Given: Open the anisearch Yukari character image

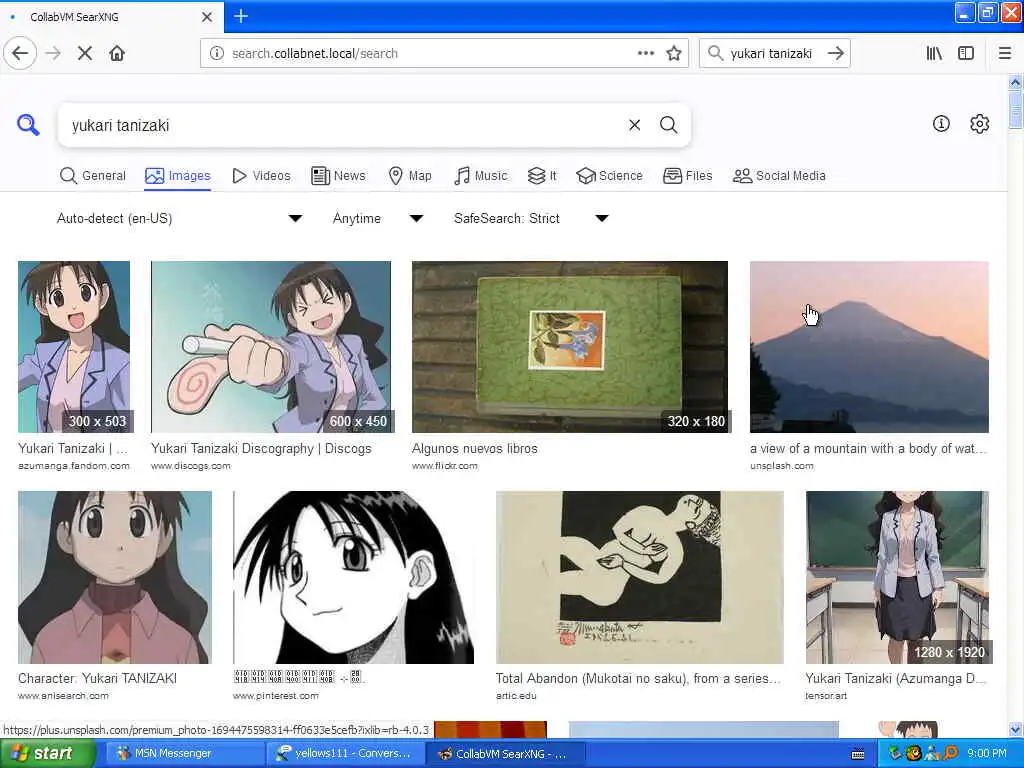Looking at the screenshot, I should (115, 577).
